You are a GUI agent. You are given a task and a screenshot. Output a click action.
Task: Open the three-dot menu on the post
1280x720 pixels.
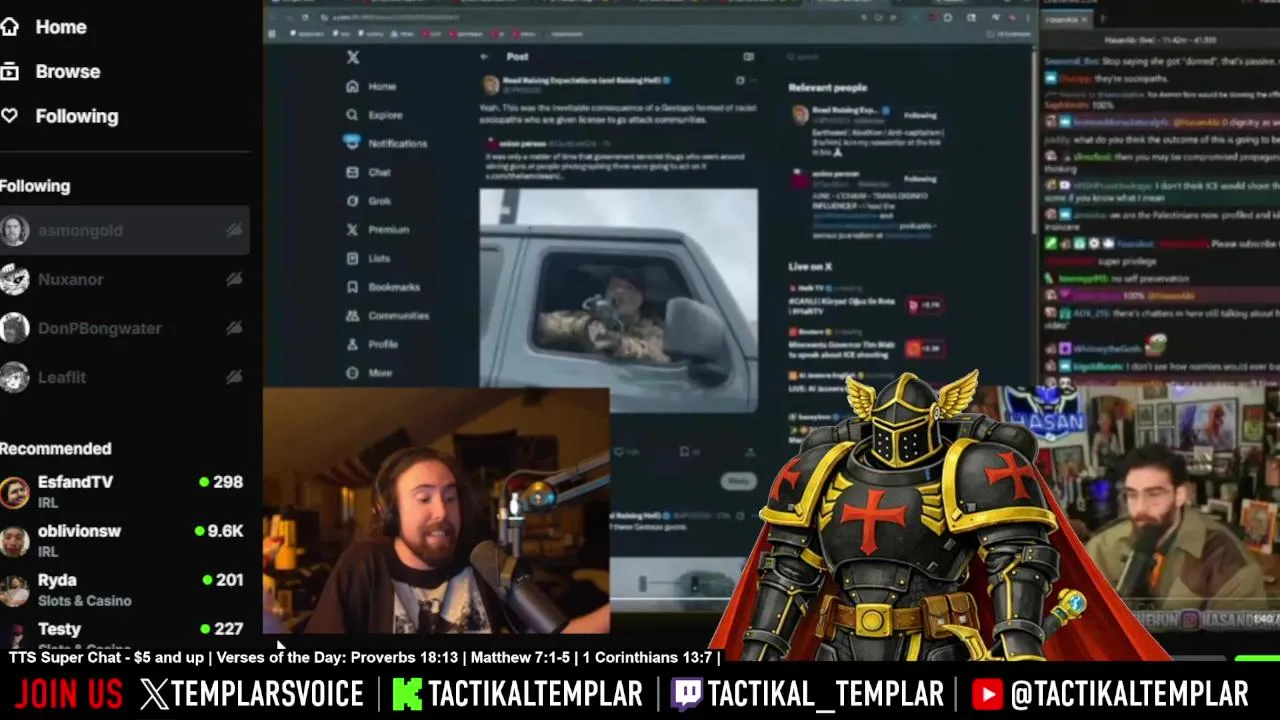(x=754, y=80)
